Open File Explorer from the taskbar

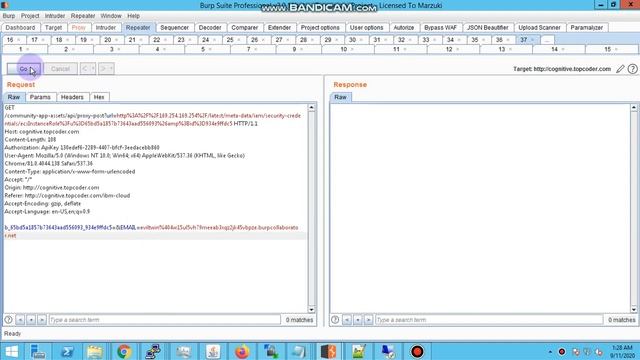tap(95, 351)
